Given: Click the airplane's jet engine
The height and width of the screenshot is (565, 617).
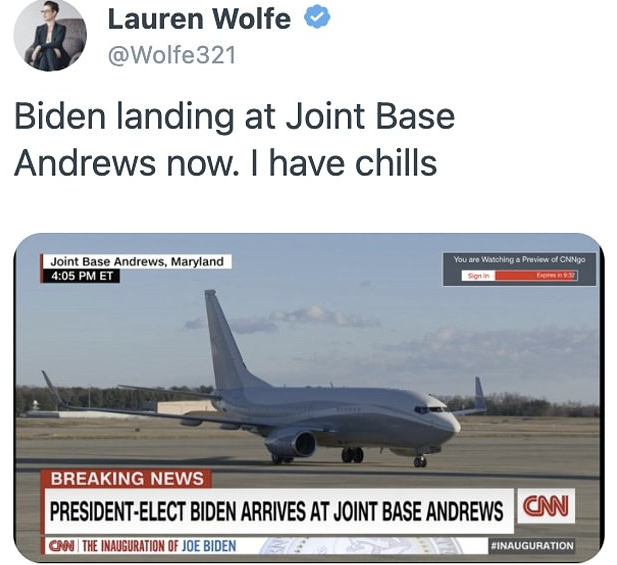Looking at the screenshot, I should [x=292, y=444].
